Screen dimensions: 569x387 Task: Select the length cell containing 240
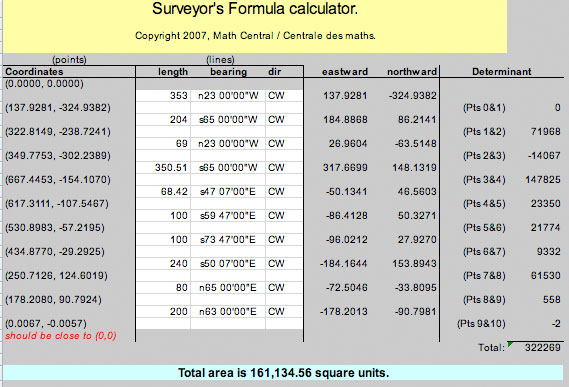point(163,263)
